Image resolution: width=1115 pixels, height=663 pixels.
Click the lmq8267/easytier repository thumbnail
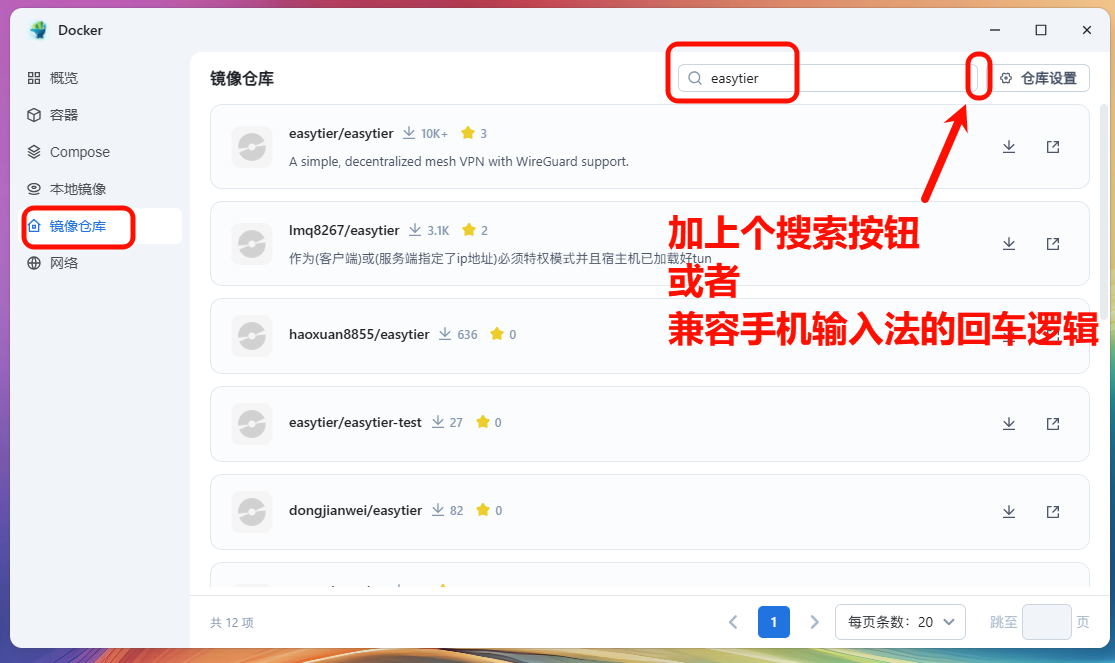(252, 244)
